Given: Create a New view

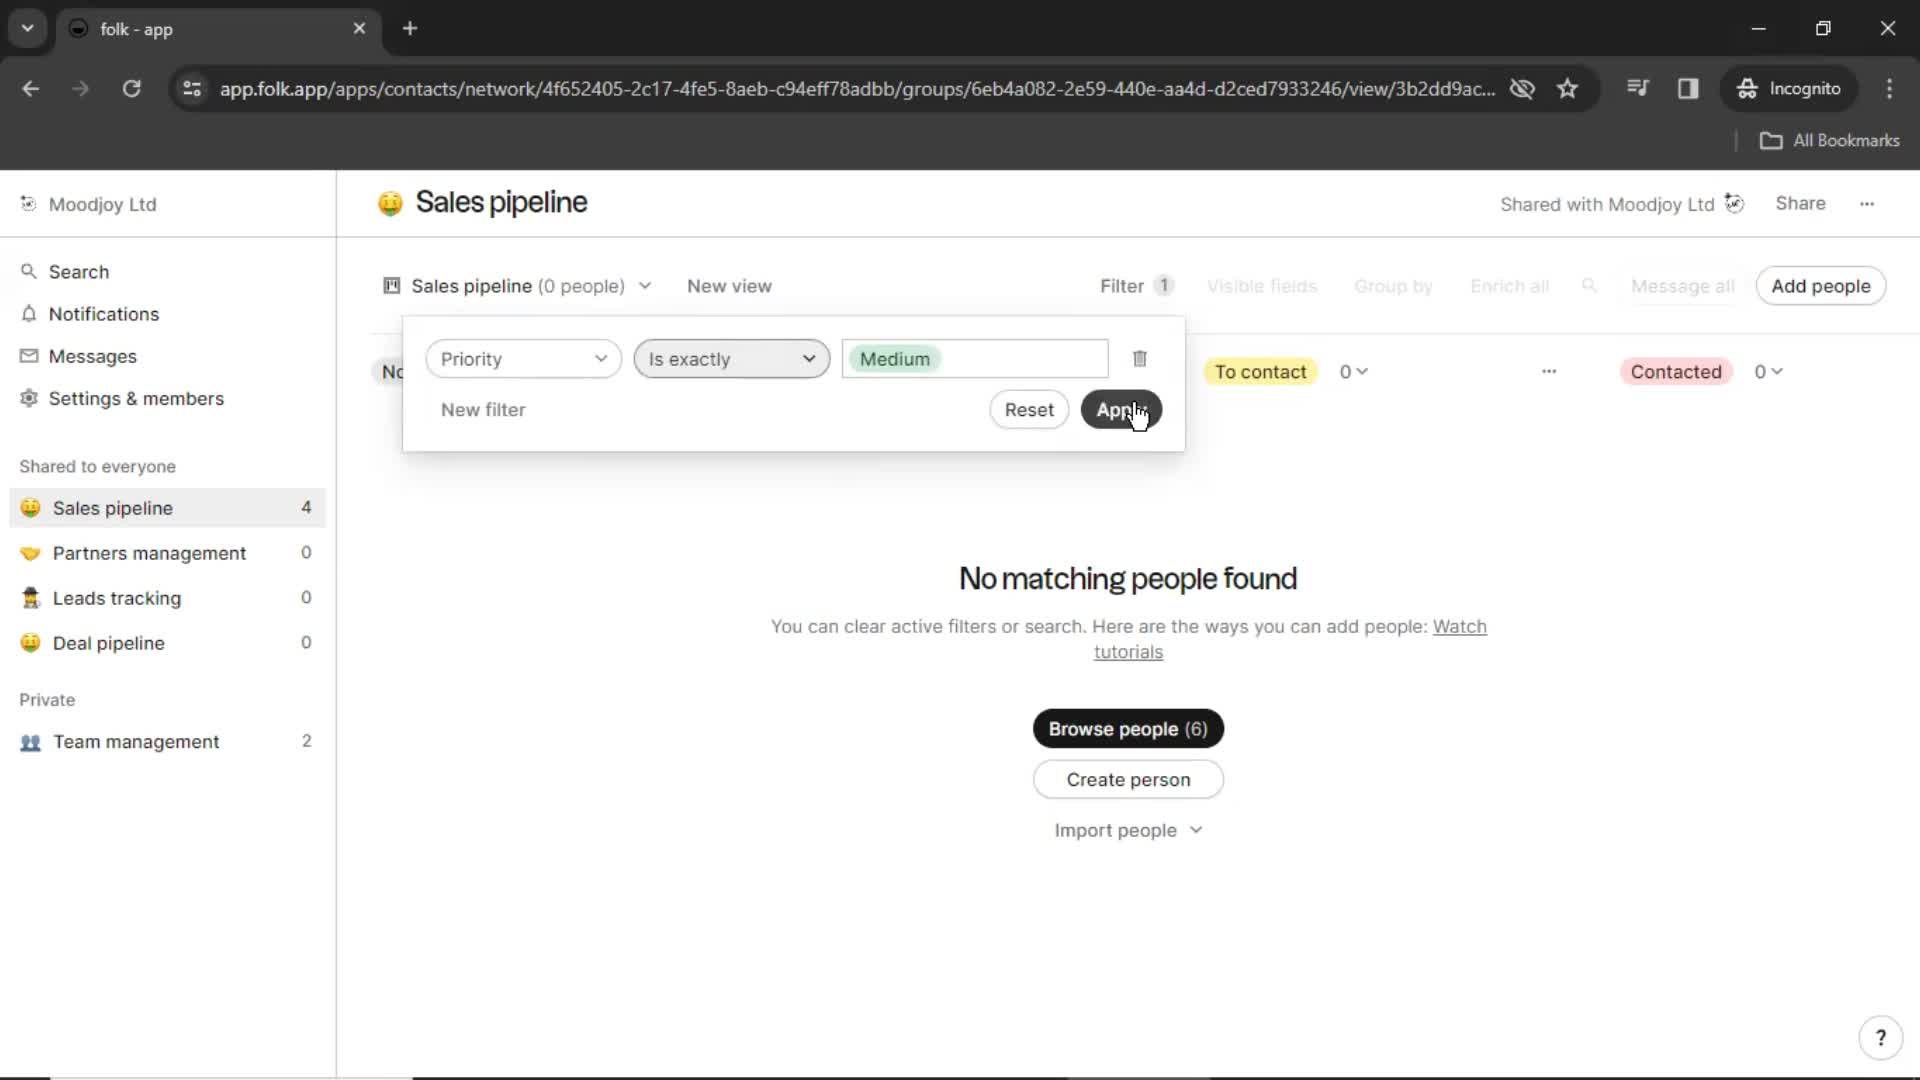Looking at the screenshot, I should pyautogui.click(x=729, y=286).
